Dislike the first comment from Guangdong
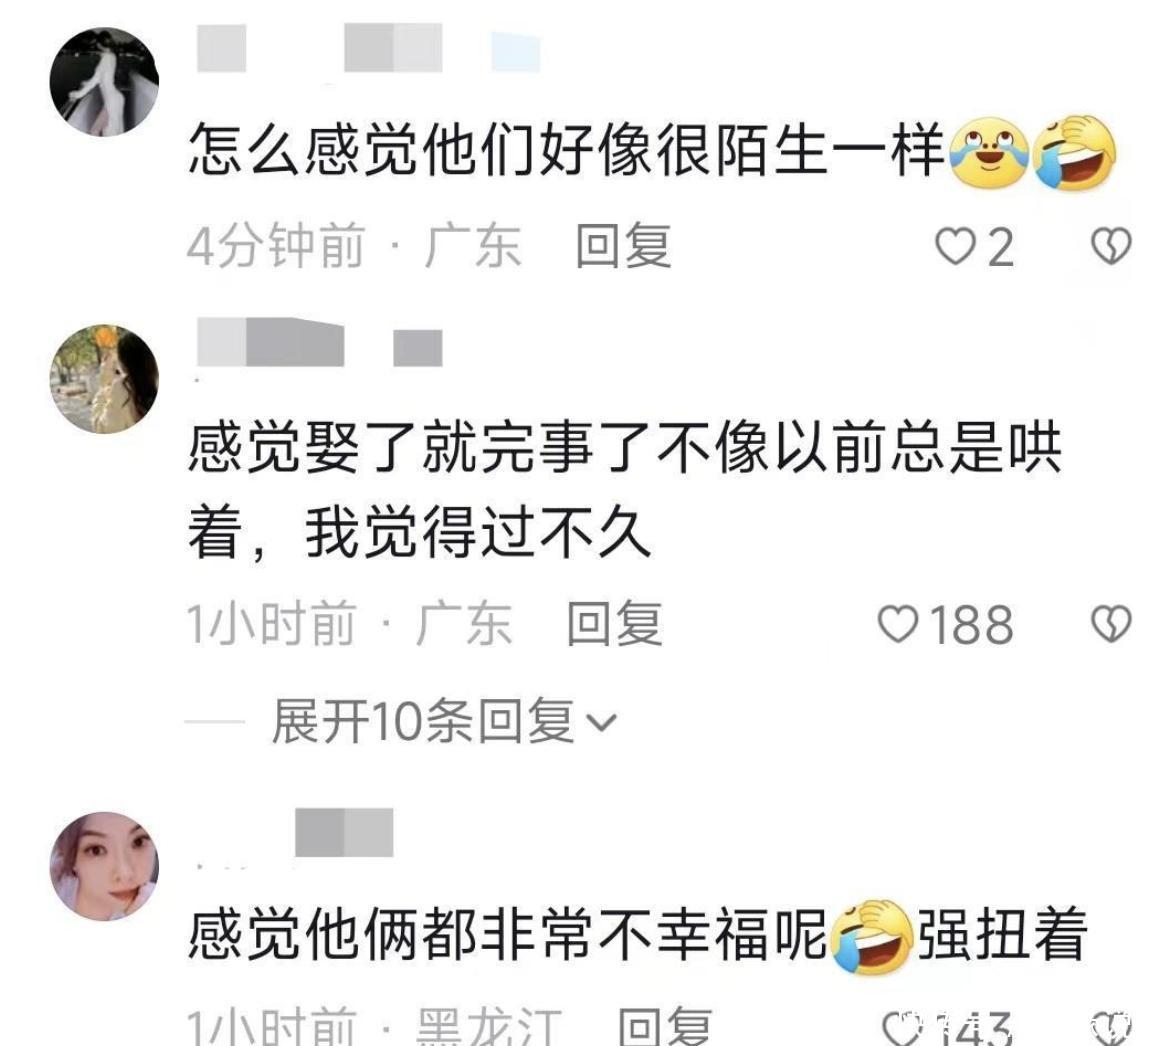This screenshot has height=1046, width=1176. (1111, 246)
